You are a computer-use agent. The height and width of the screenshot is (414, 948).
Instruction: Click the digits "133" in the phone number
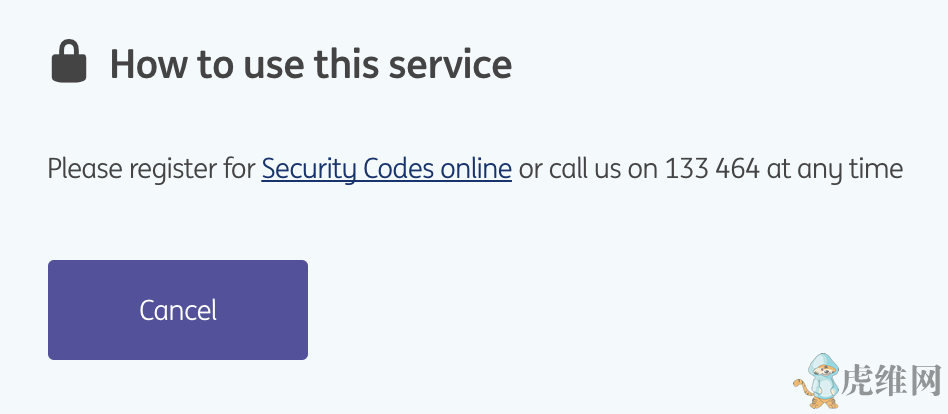(x=686, y=169)
